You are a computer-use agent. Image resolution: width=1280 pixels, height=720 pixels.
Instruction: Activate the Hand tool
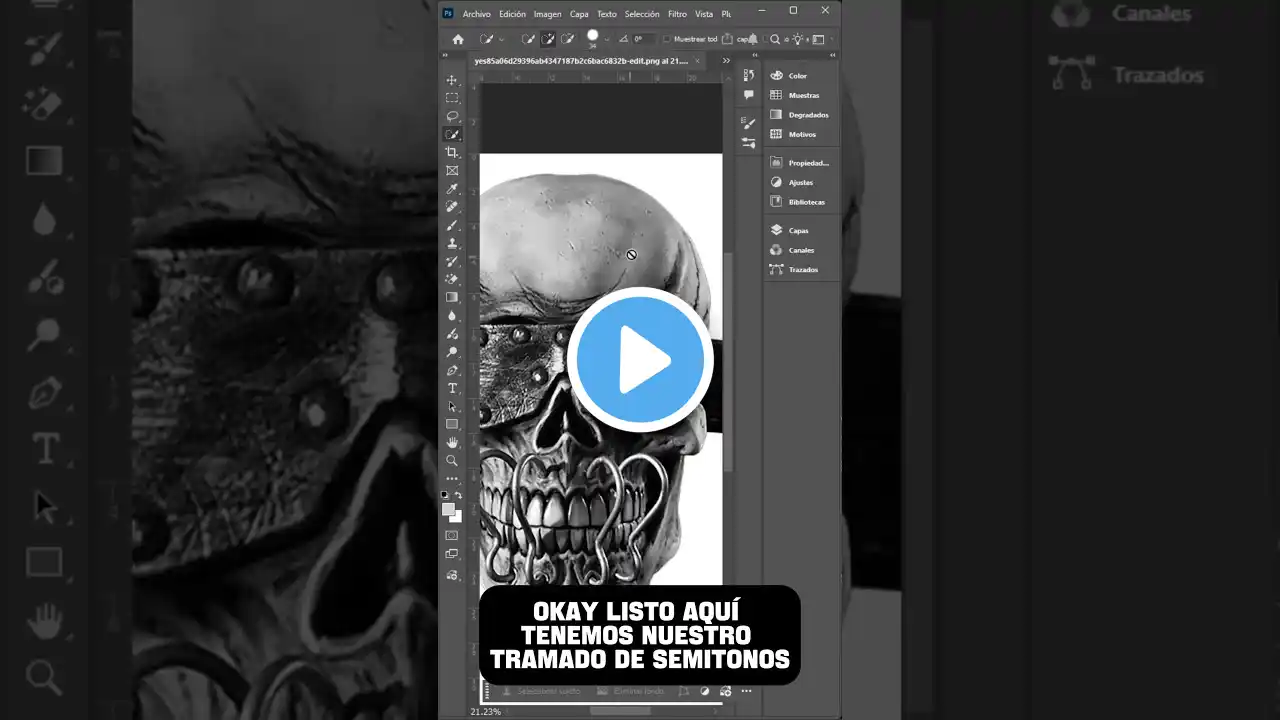tap(452, 442)
